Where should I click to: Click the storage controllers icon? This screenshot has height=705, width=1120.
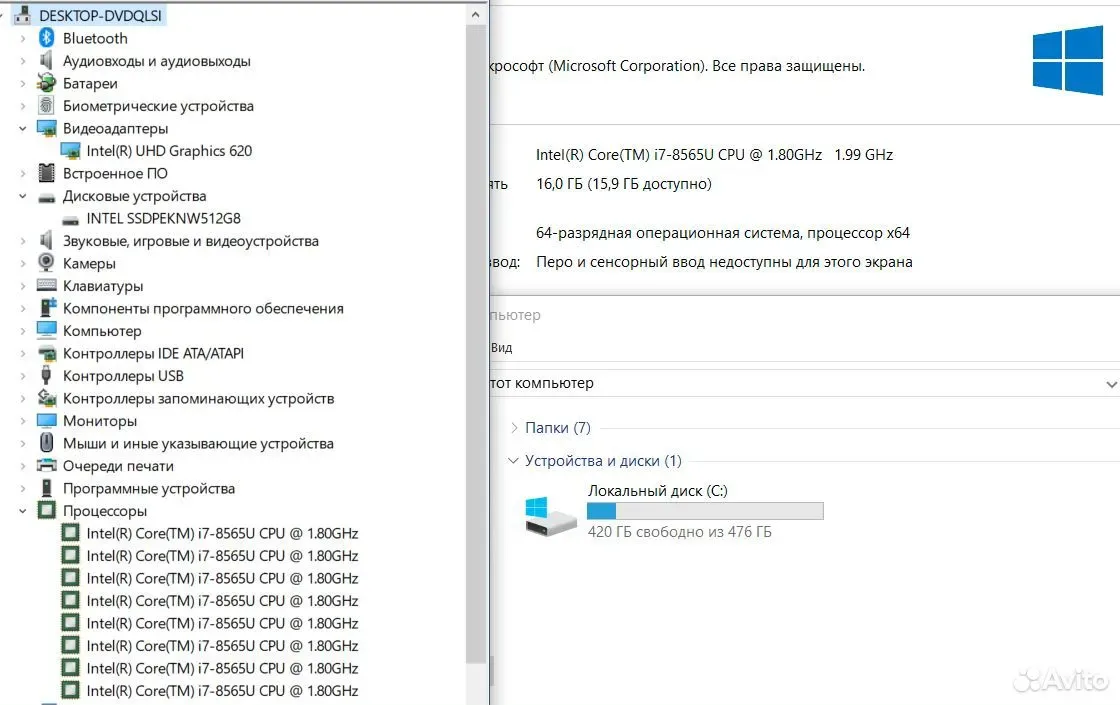click(x=46, y=398)
